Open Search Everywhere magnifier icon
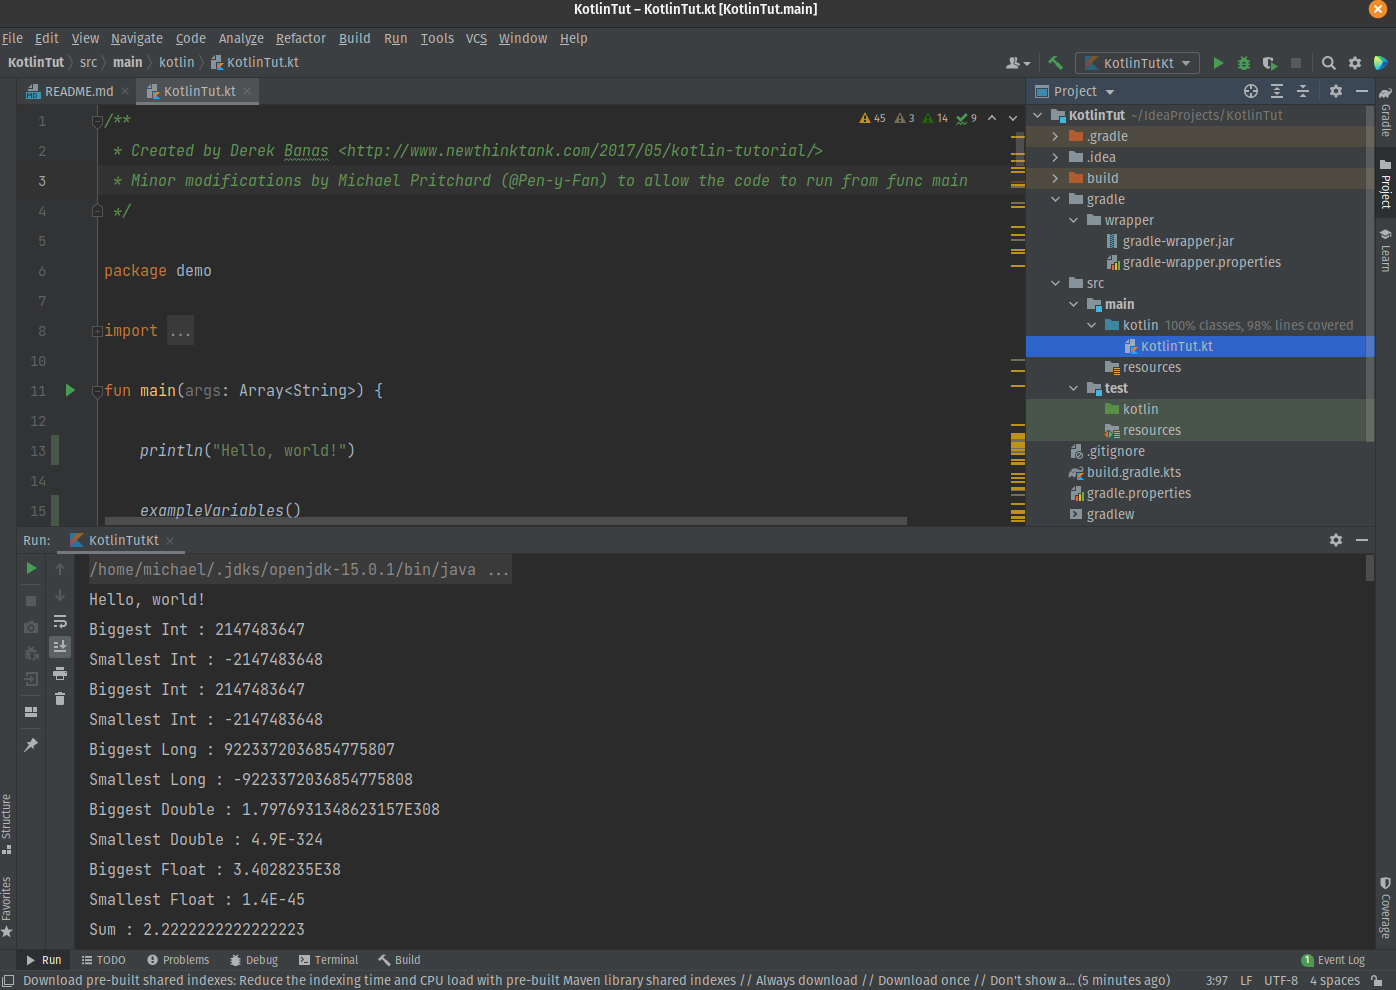 1329,62
